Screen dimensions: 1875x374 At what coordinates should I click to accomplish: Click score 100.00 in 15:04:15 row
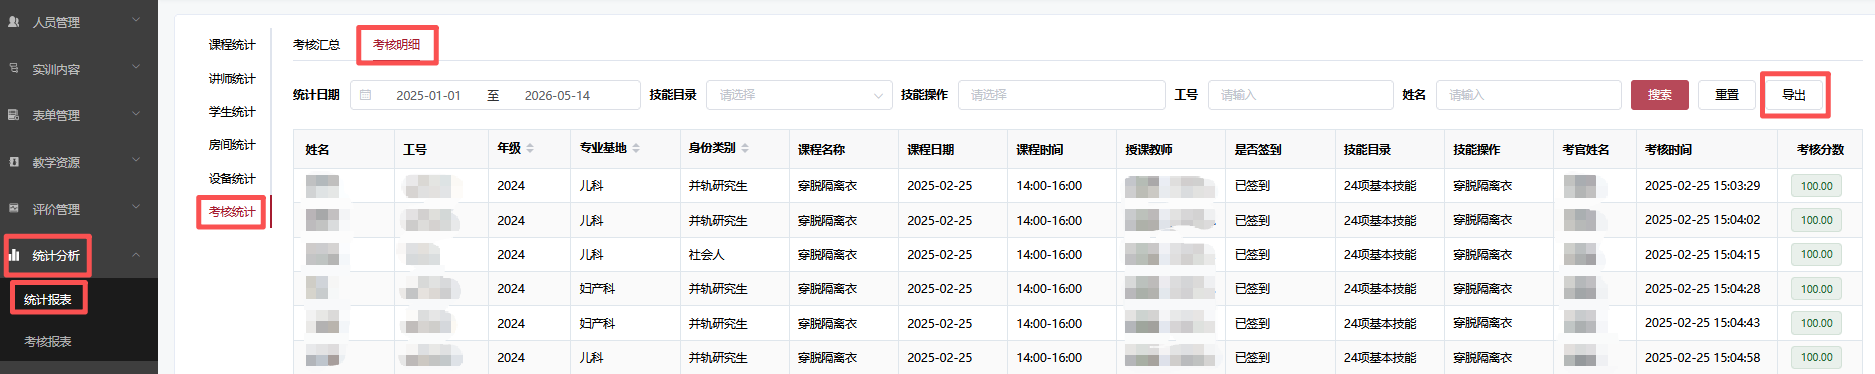point(1817,254)
